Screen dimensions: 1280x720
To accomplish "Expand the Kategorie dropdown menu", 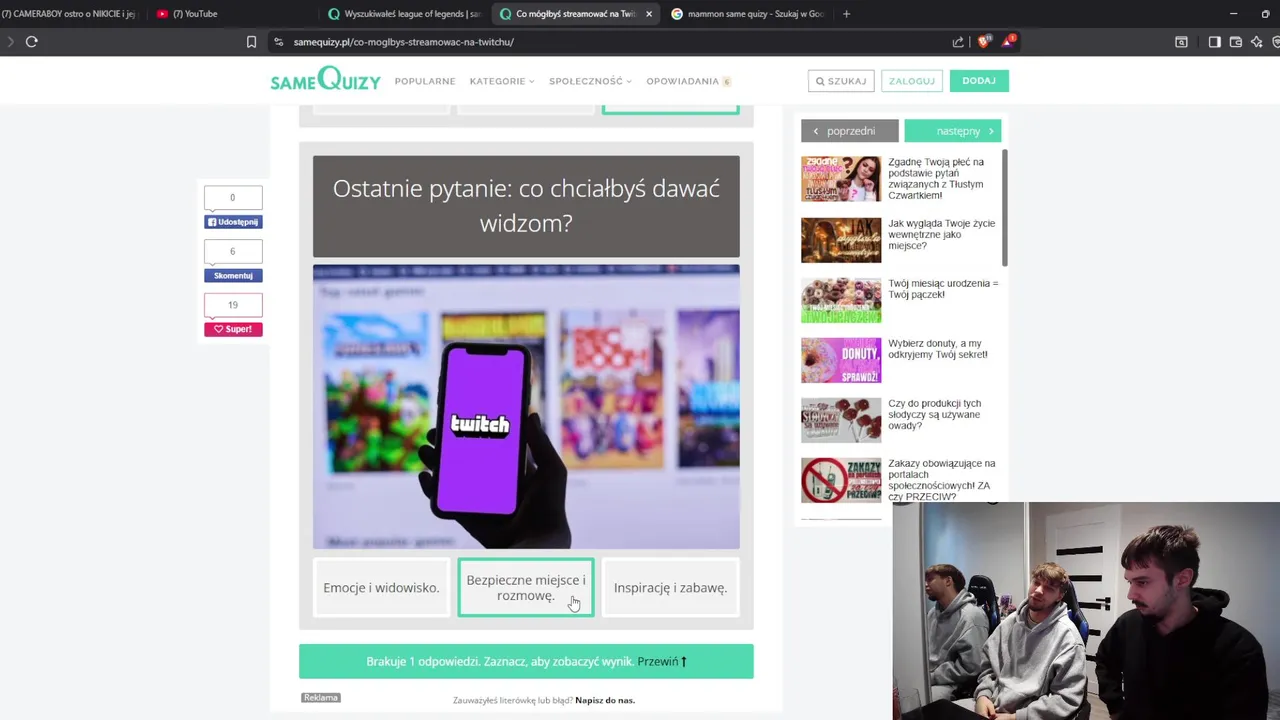I will [x=502, y=81].
